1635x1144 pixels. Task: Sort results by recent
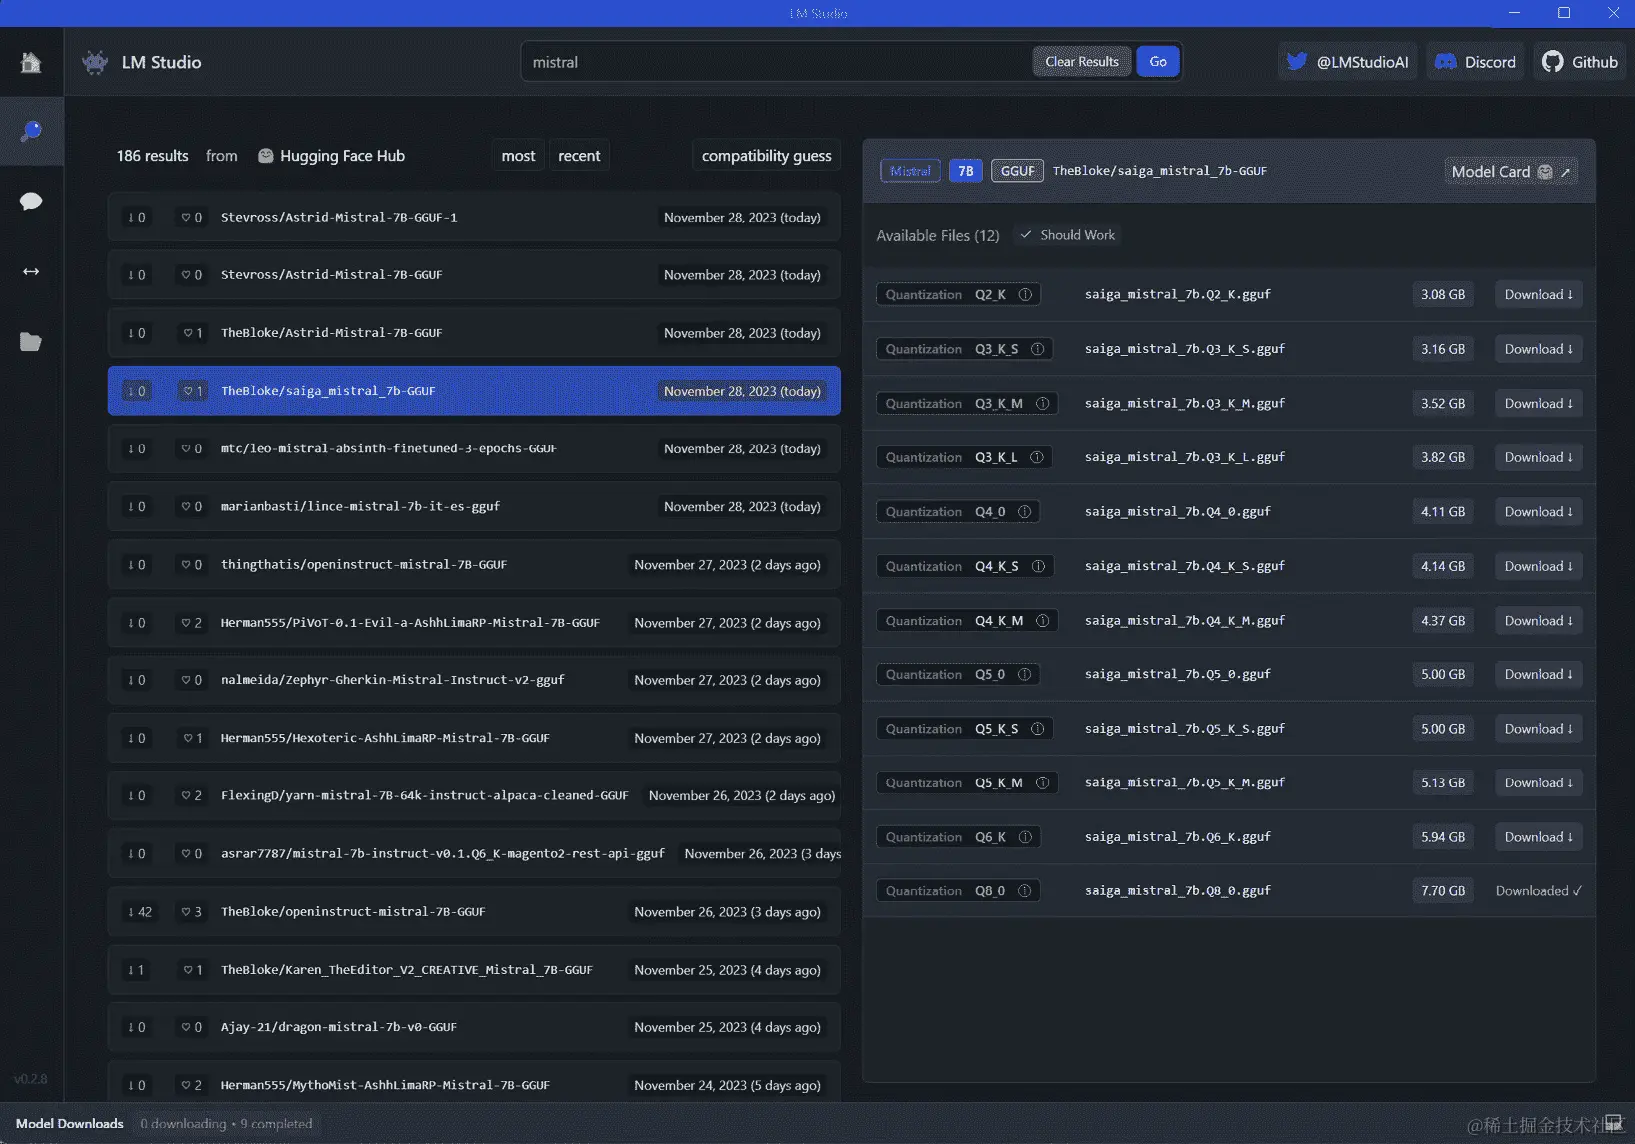[579, 156]
